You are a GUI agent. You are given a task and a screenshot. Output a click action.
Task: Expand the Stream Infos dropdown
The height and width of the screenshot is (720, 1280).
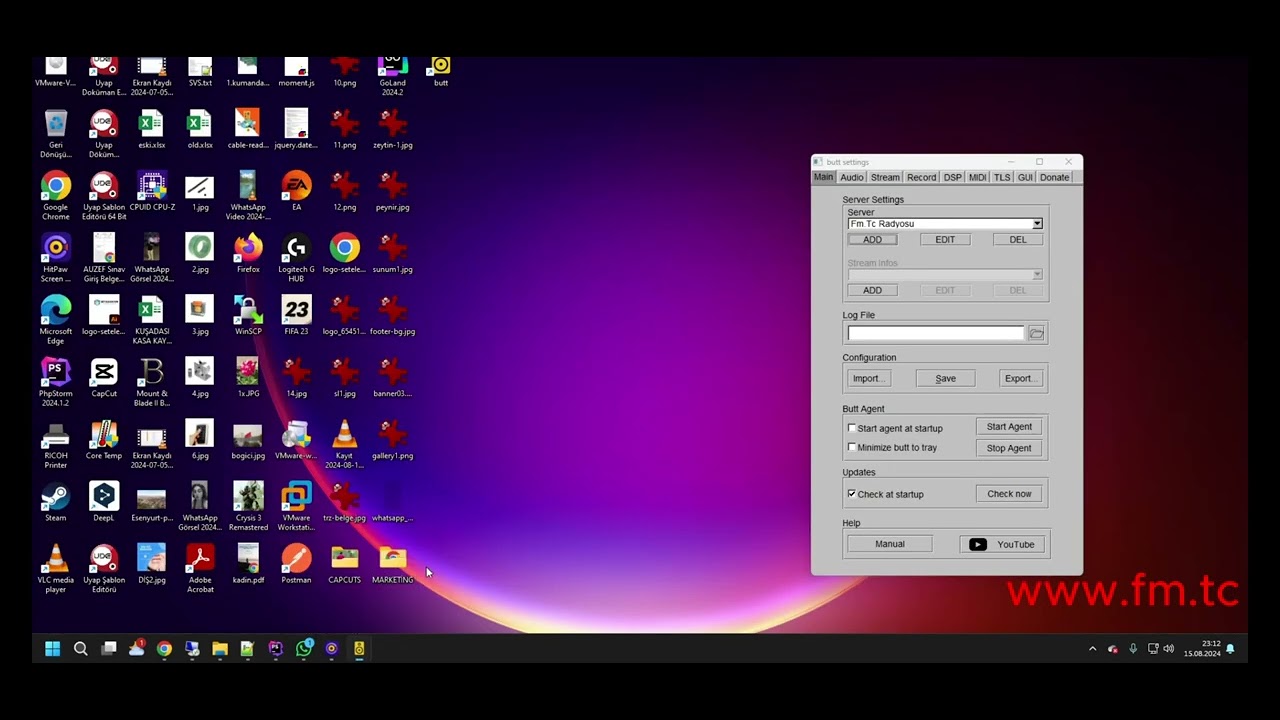(x=945, y=274)
